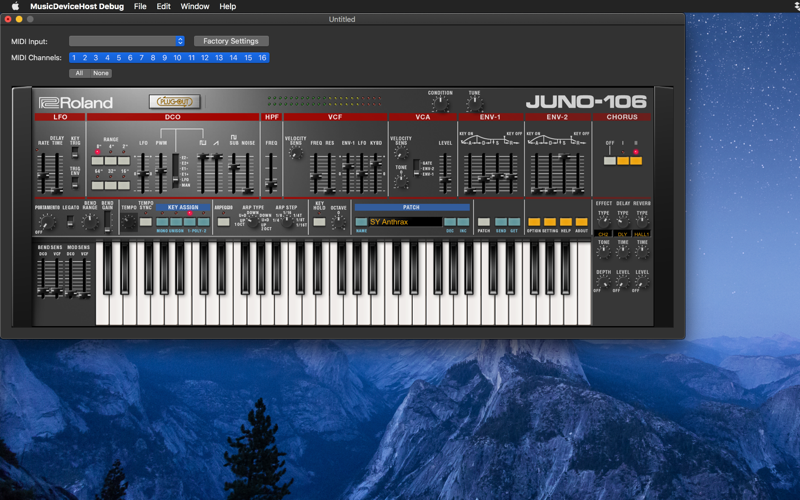Click the All MIDI channels button
800x500 pixels.
pyautogui.click(x=79, y=73)
